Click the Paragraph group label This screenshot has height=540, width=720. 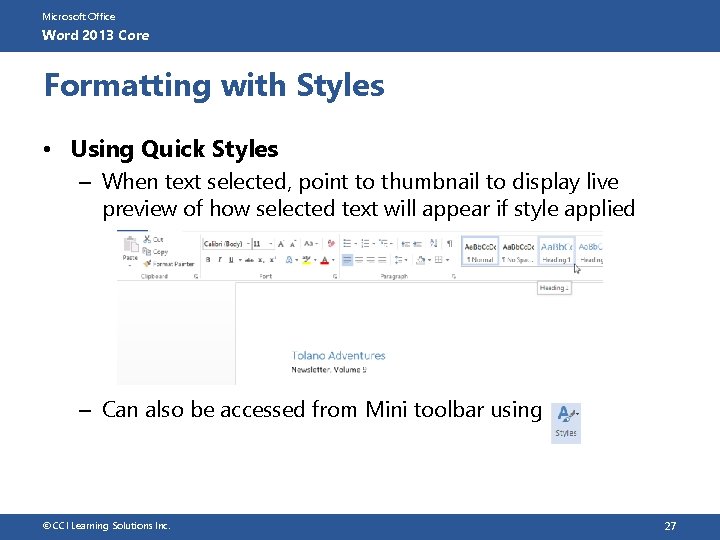[x=394, y=276]
